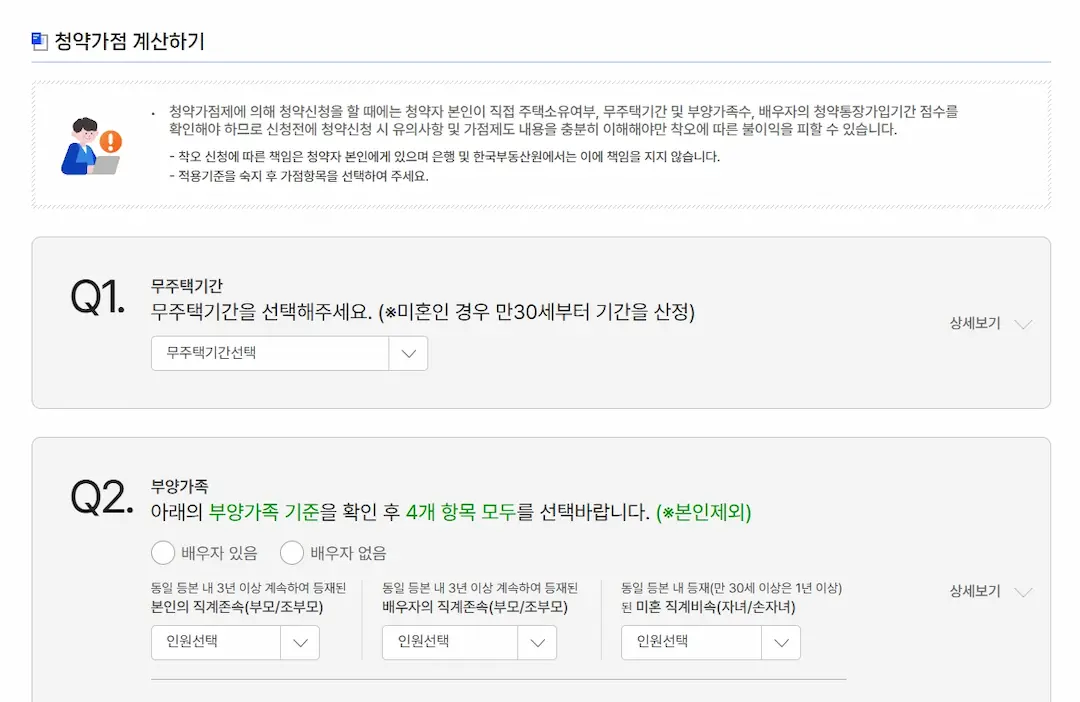The width and height of the screenshot is (1080, 702).
Task: Click the arrow of 미혼 직계비속 인원선택
Action: (781, 643)
